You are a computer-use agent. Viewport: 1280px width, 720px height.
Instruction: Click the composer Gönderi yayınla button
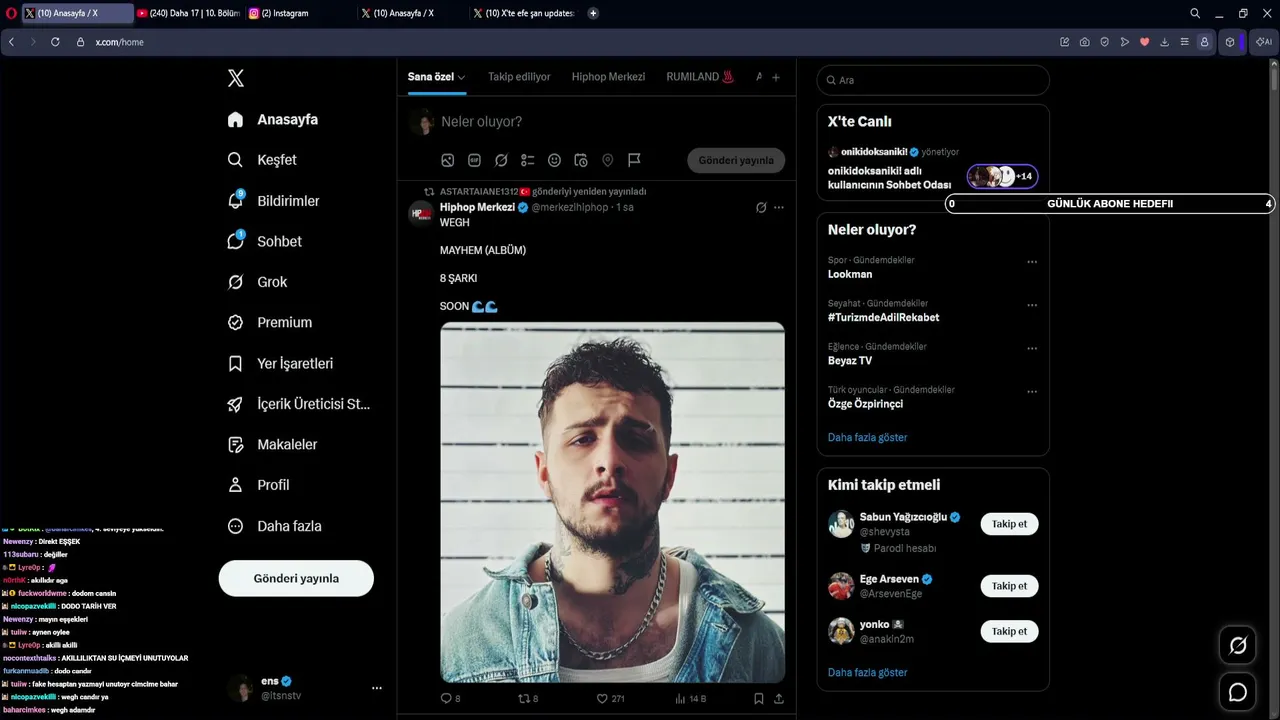736,160
